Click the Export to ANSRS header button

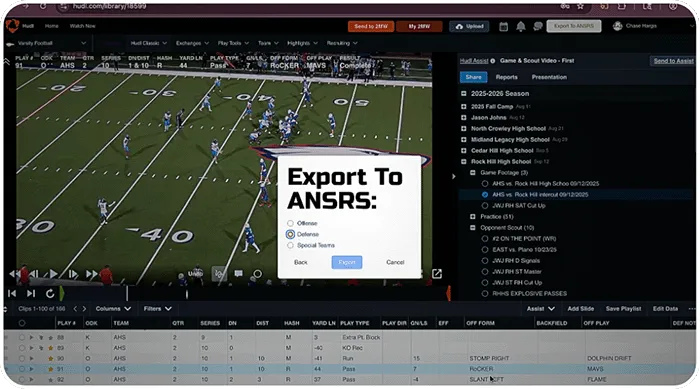[x=574, y=26]
